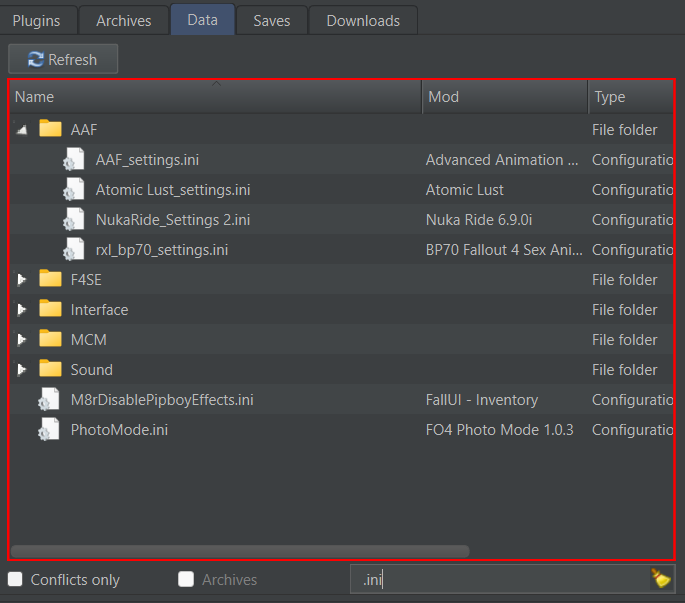Click the rxl_bp70_settings.ini file icon
Image resolution: width=685 pixels, height=603 pixels.
coord(74,249)
